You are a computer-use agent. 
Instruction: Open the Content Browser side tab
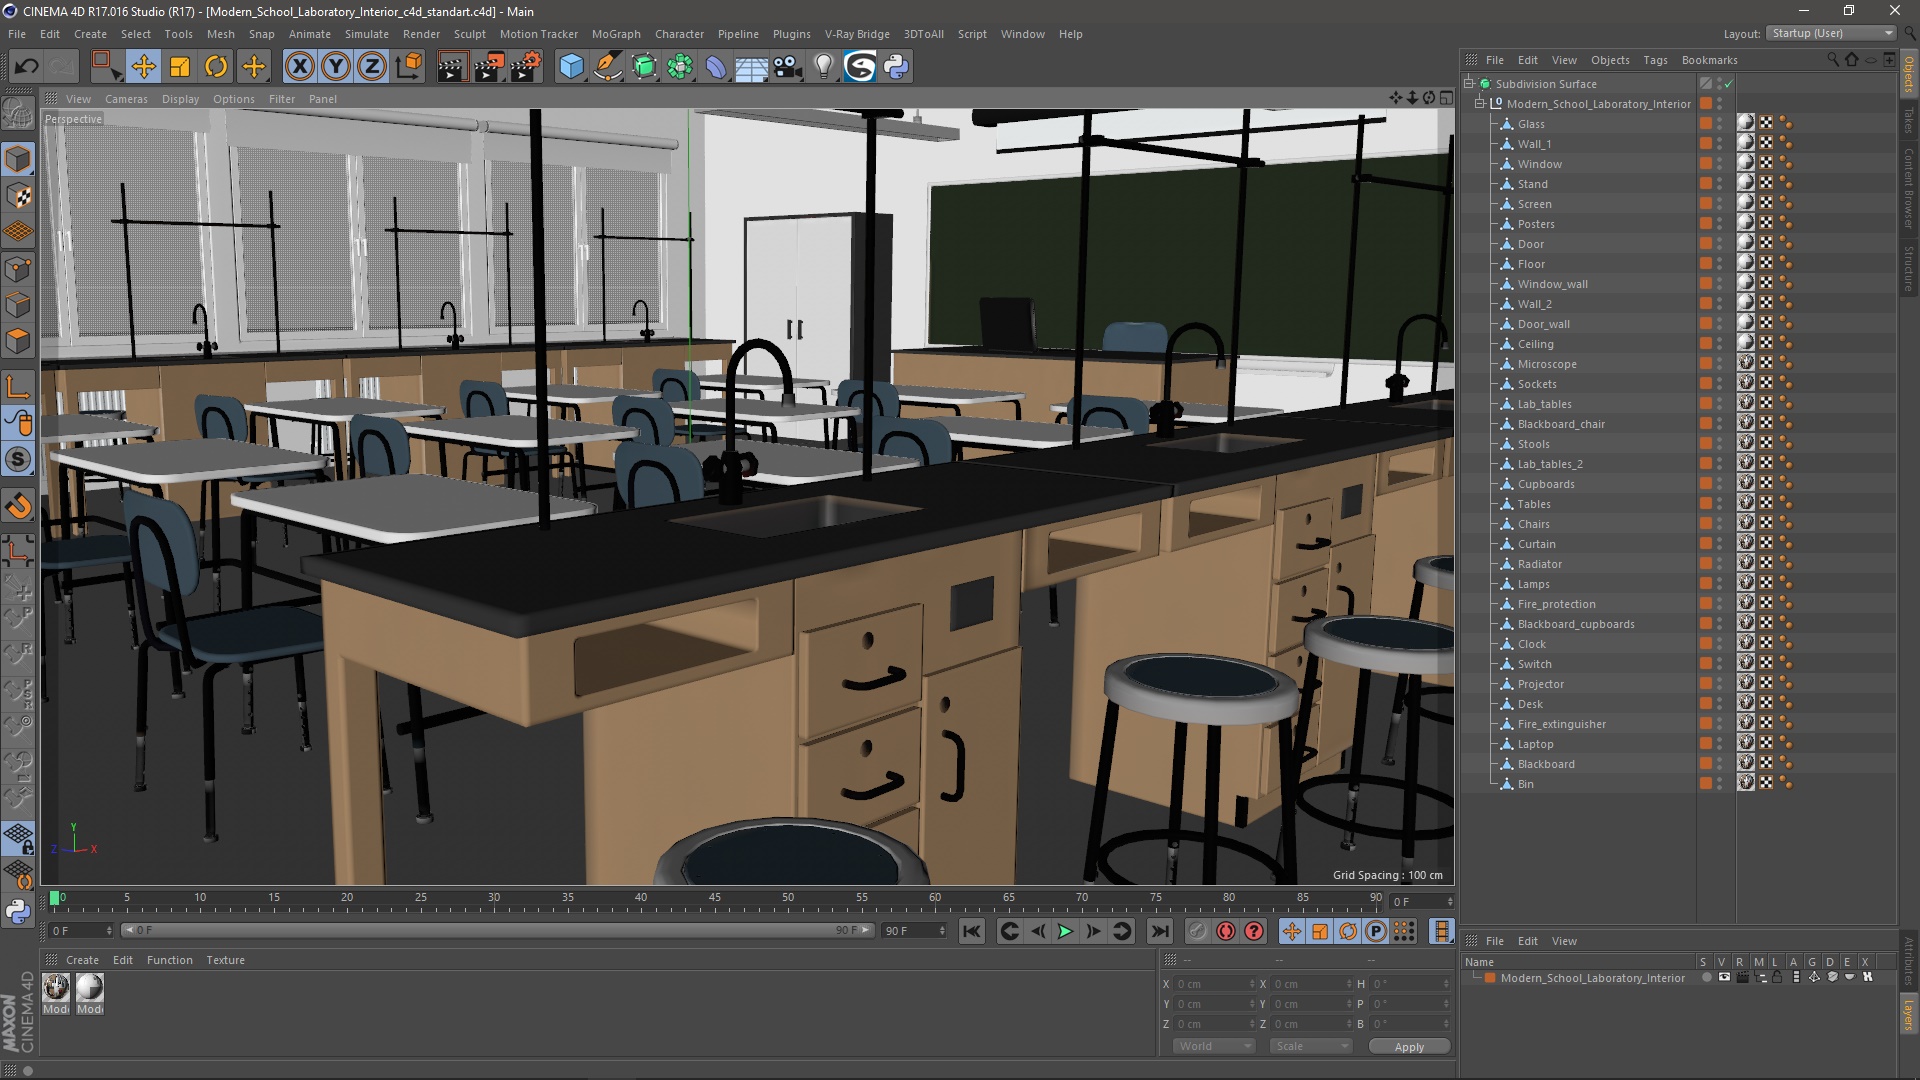click(x=1909, y=188)
